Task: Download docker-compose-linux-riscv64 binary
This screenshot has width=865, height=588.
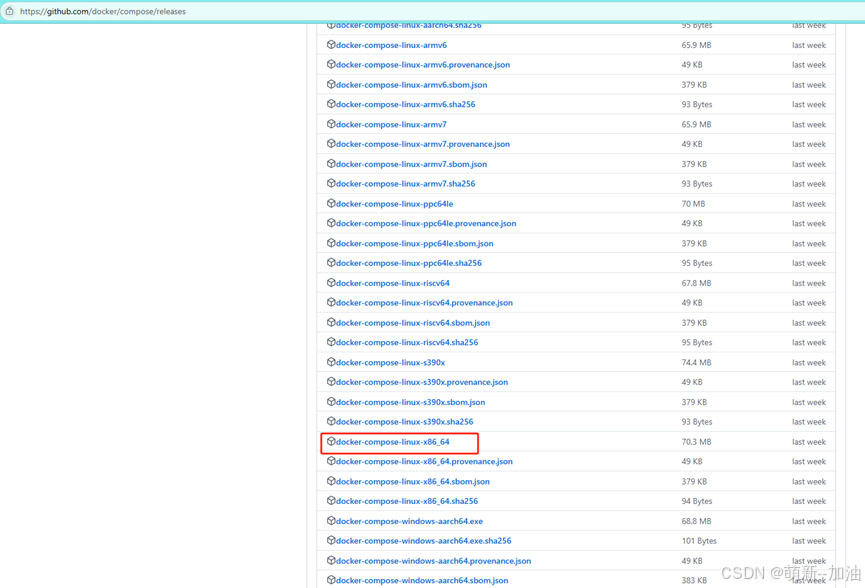Action: (x=393, y=284)
